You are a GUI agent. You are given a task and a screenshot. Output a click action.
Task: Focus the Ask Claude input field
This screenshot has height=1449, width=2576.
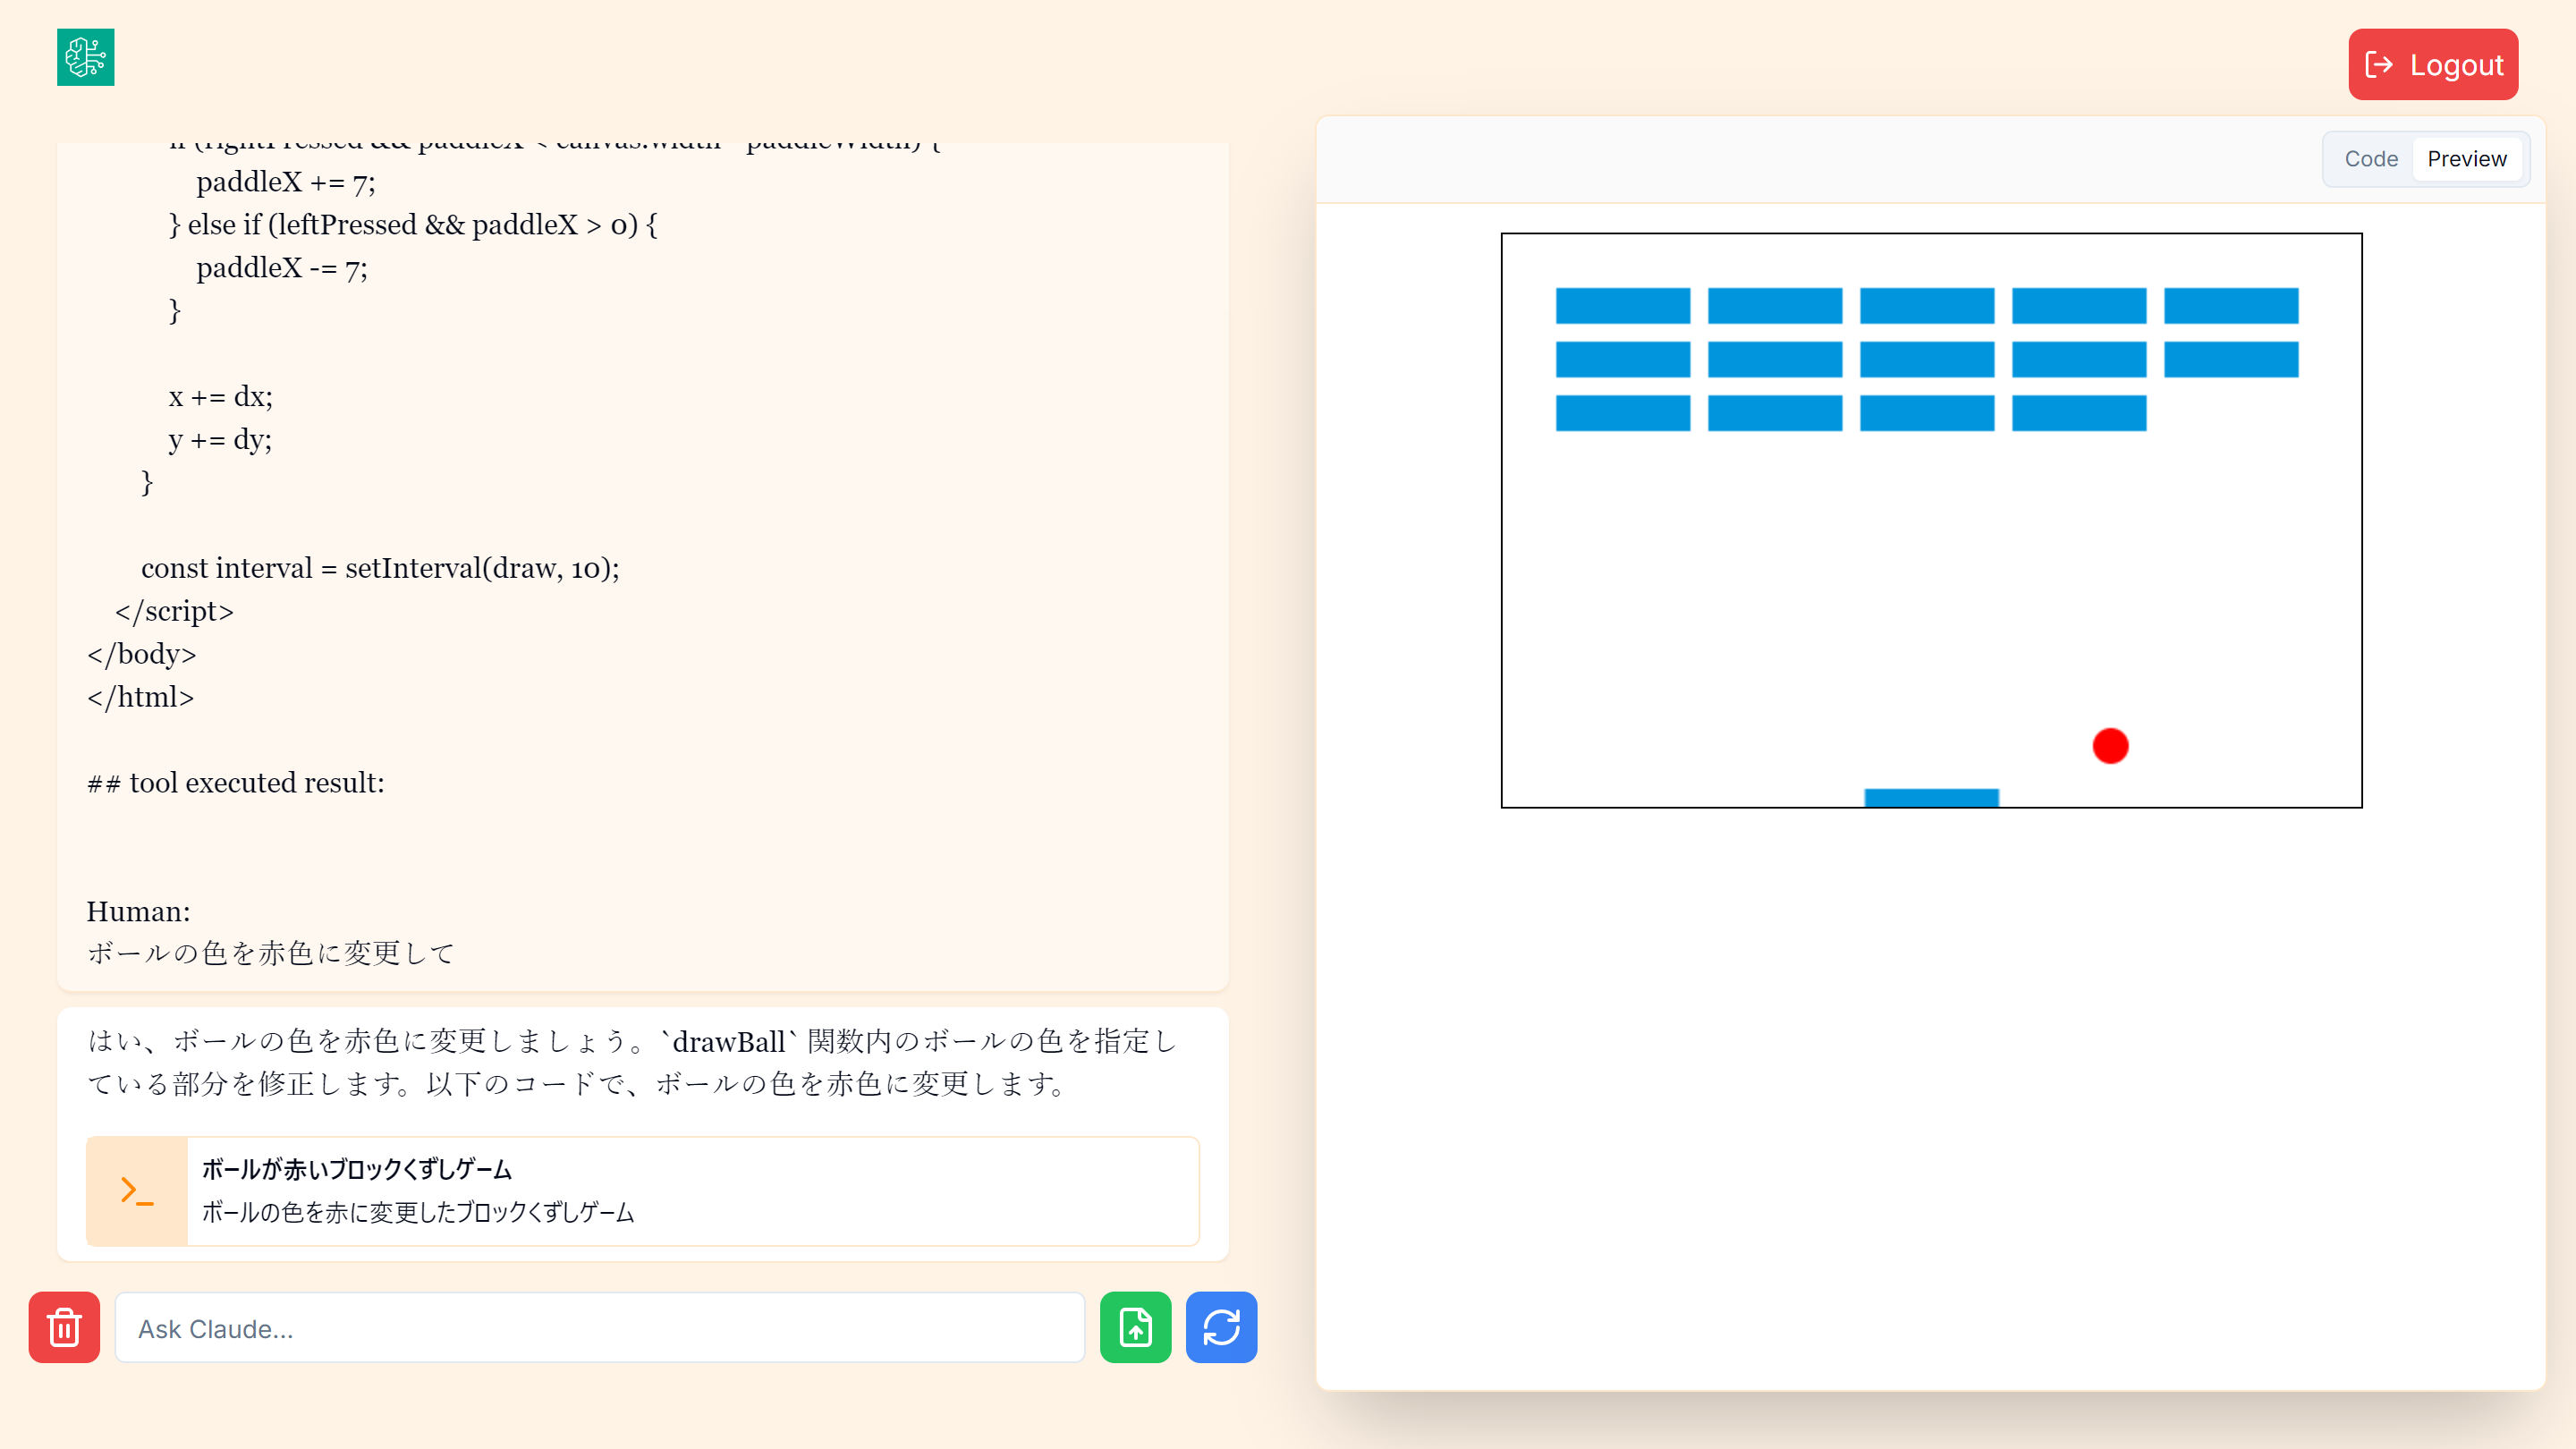click(x=599, y=1328)
